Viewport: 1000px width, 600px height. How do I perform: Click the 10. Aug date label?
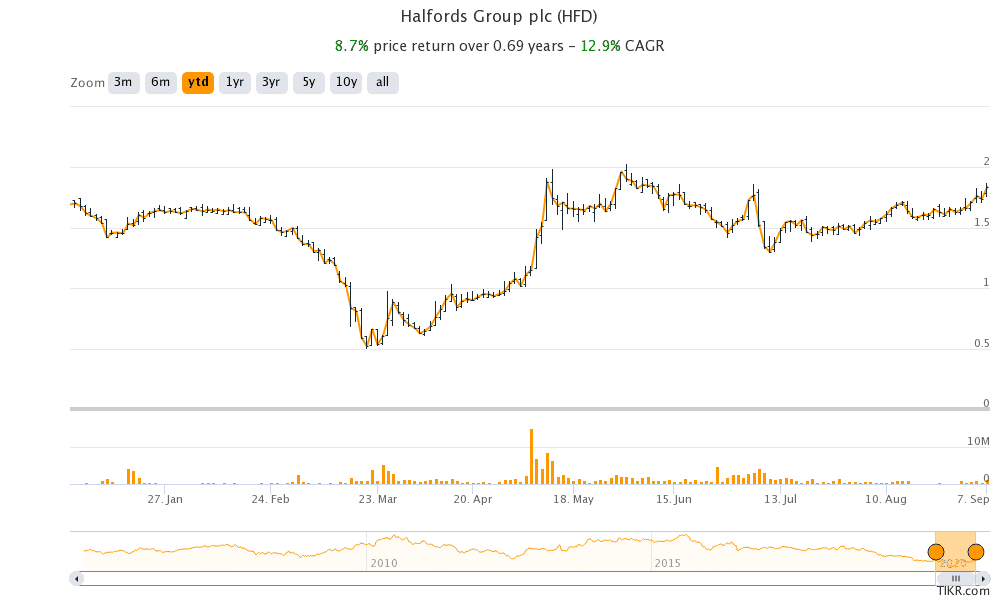pyautogui.click(x=886, y=499)
